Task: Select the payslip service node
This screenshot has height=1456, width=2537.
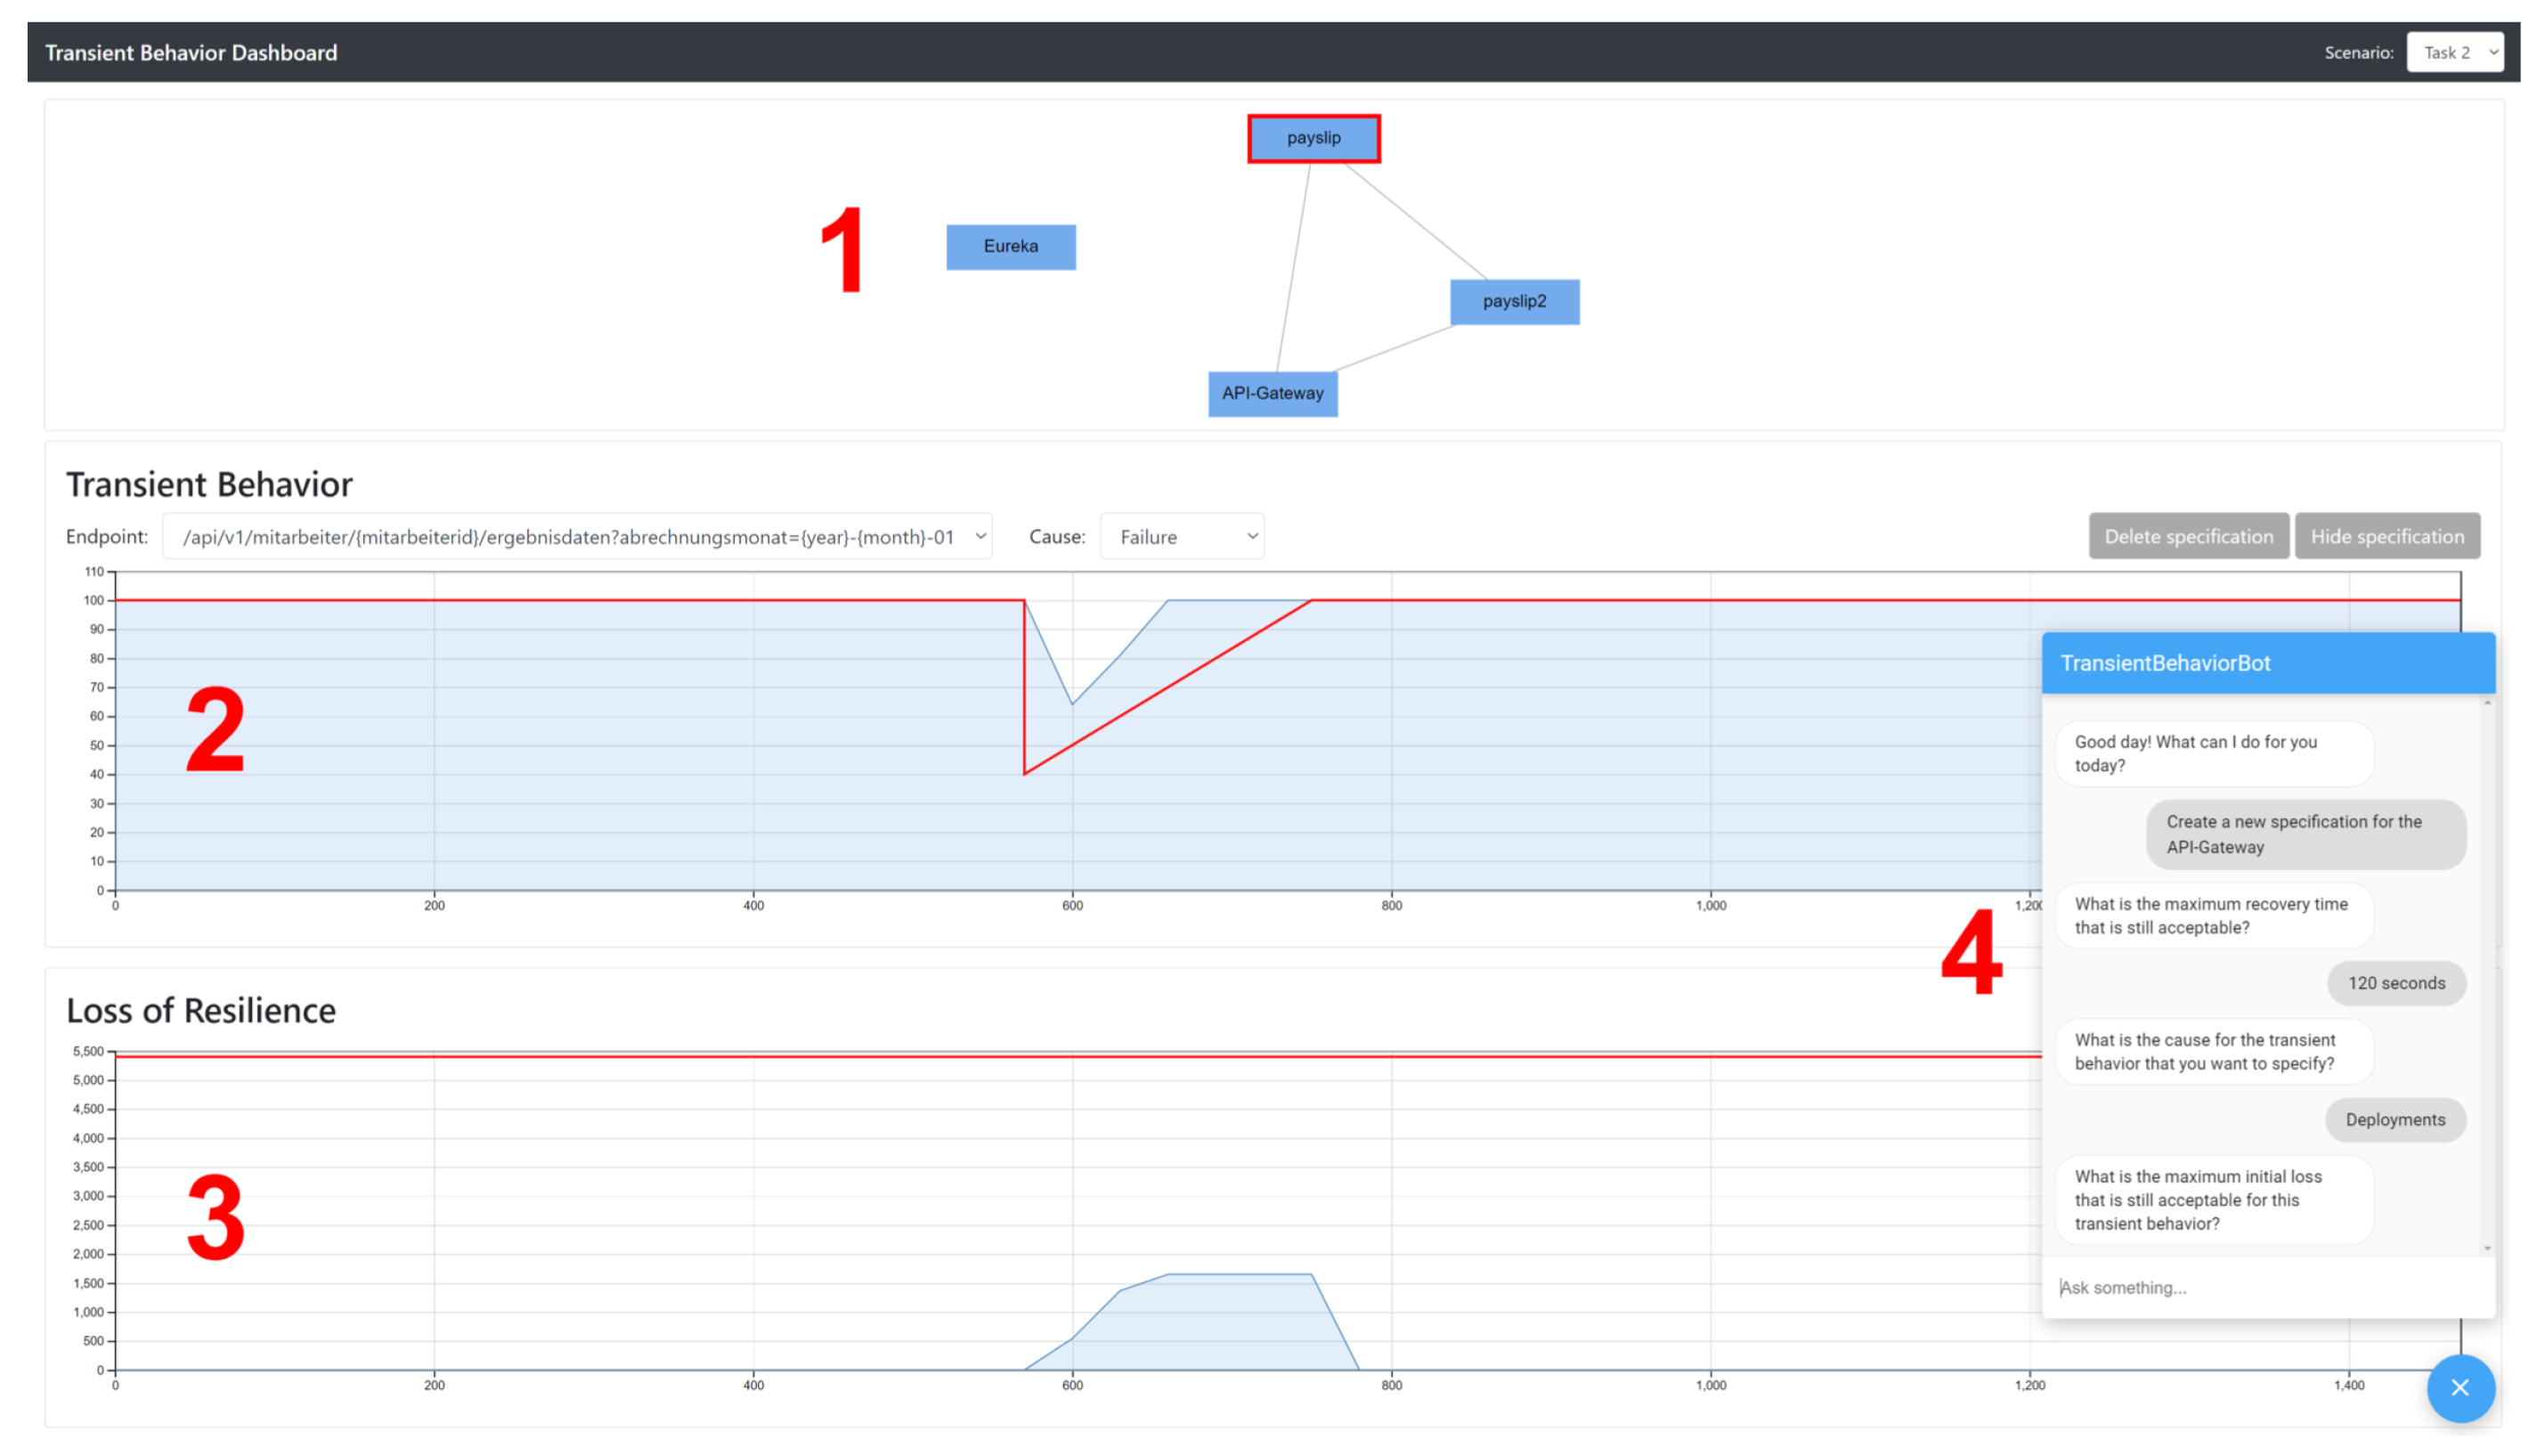Action: [1313, 138]
